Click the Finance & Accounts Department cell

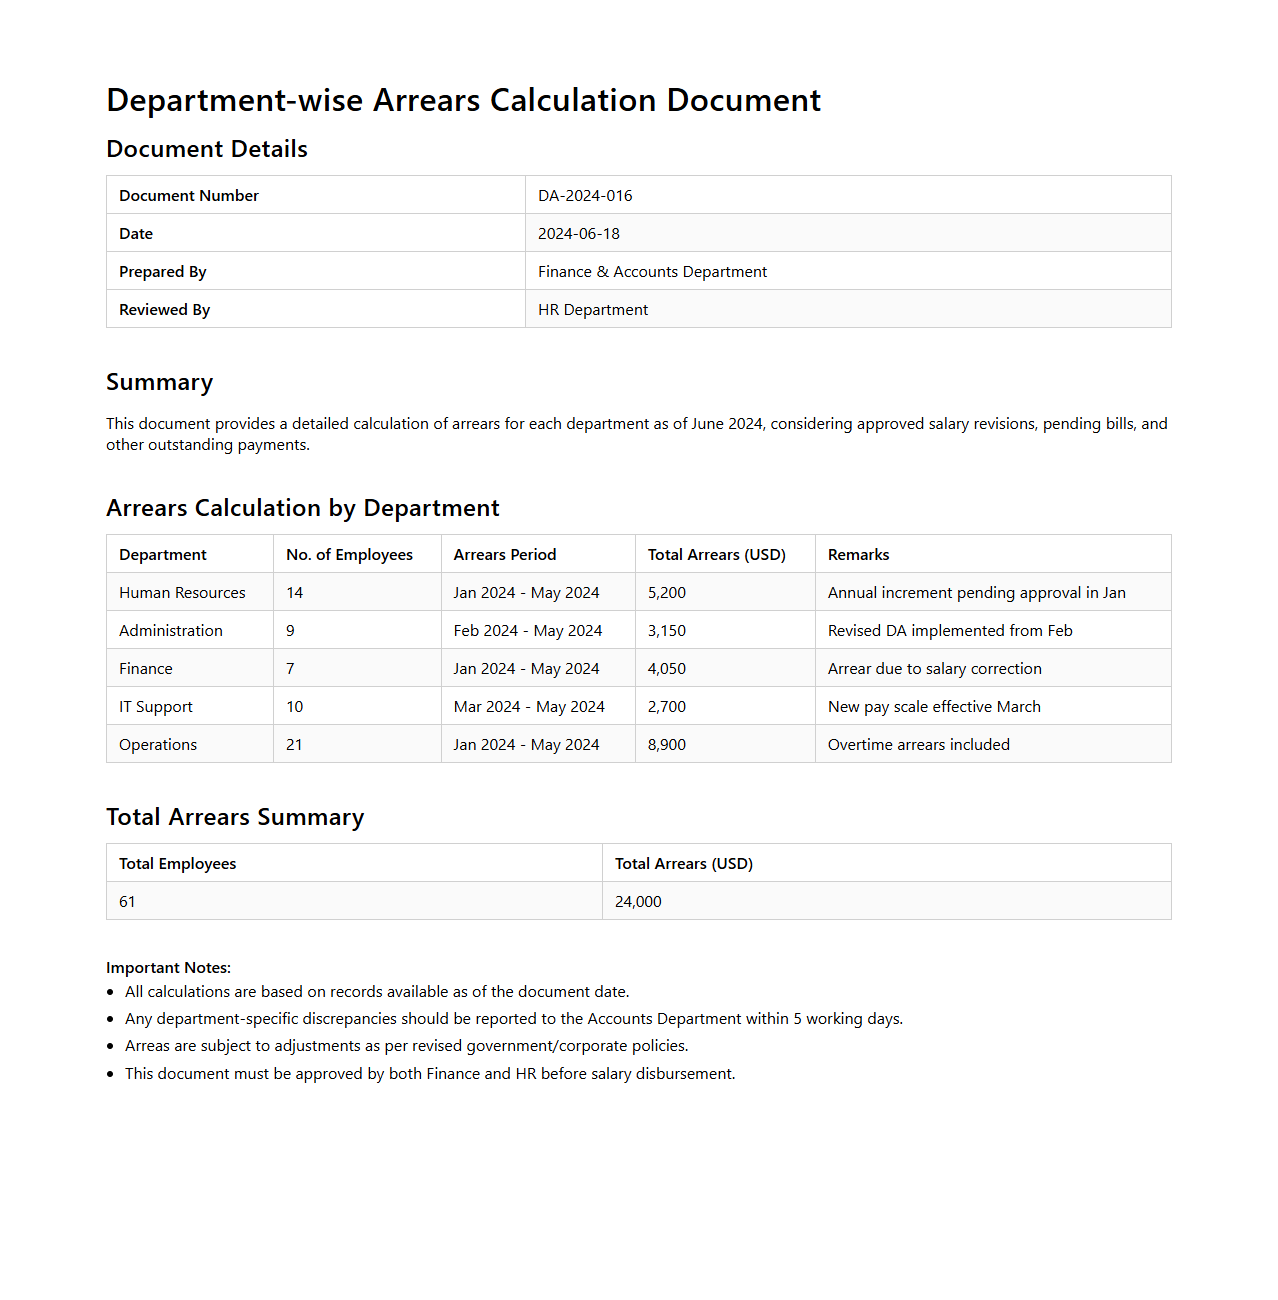(x=652, y=272)
